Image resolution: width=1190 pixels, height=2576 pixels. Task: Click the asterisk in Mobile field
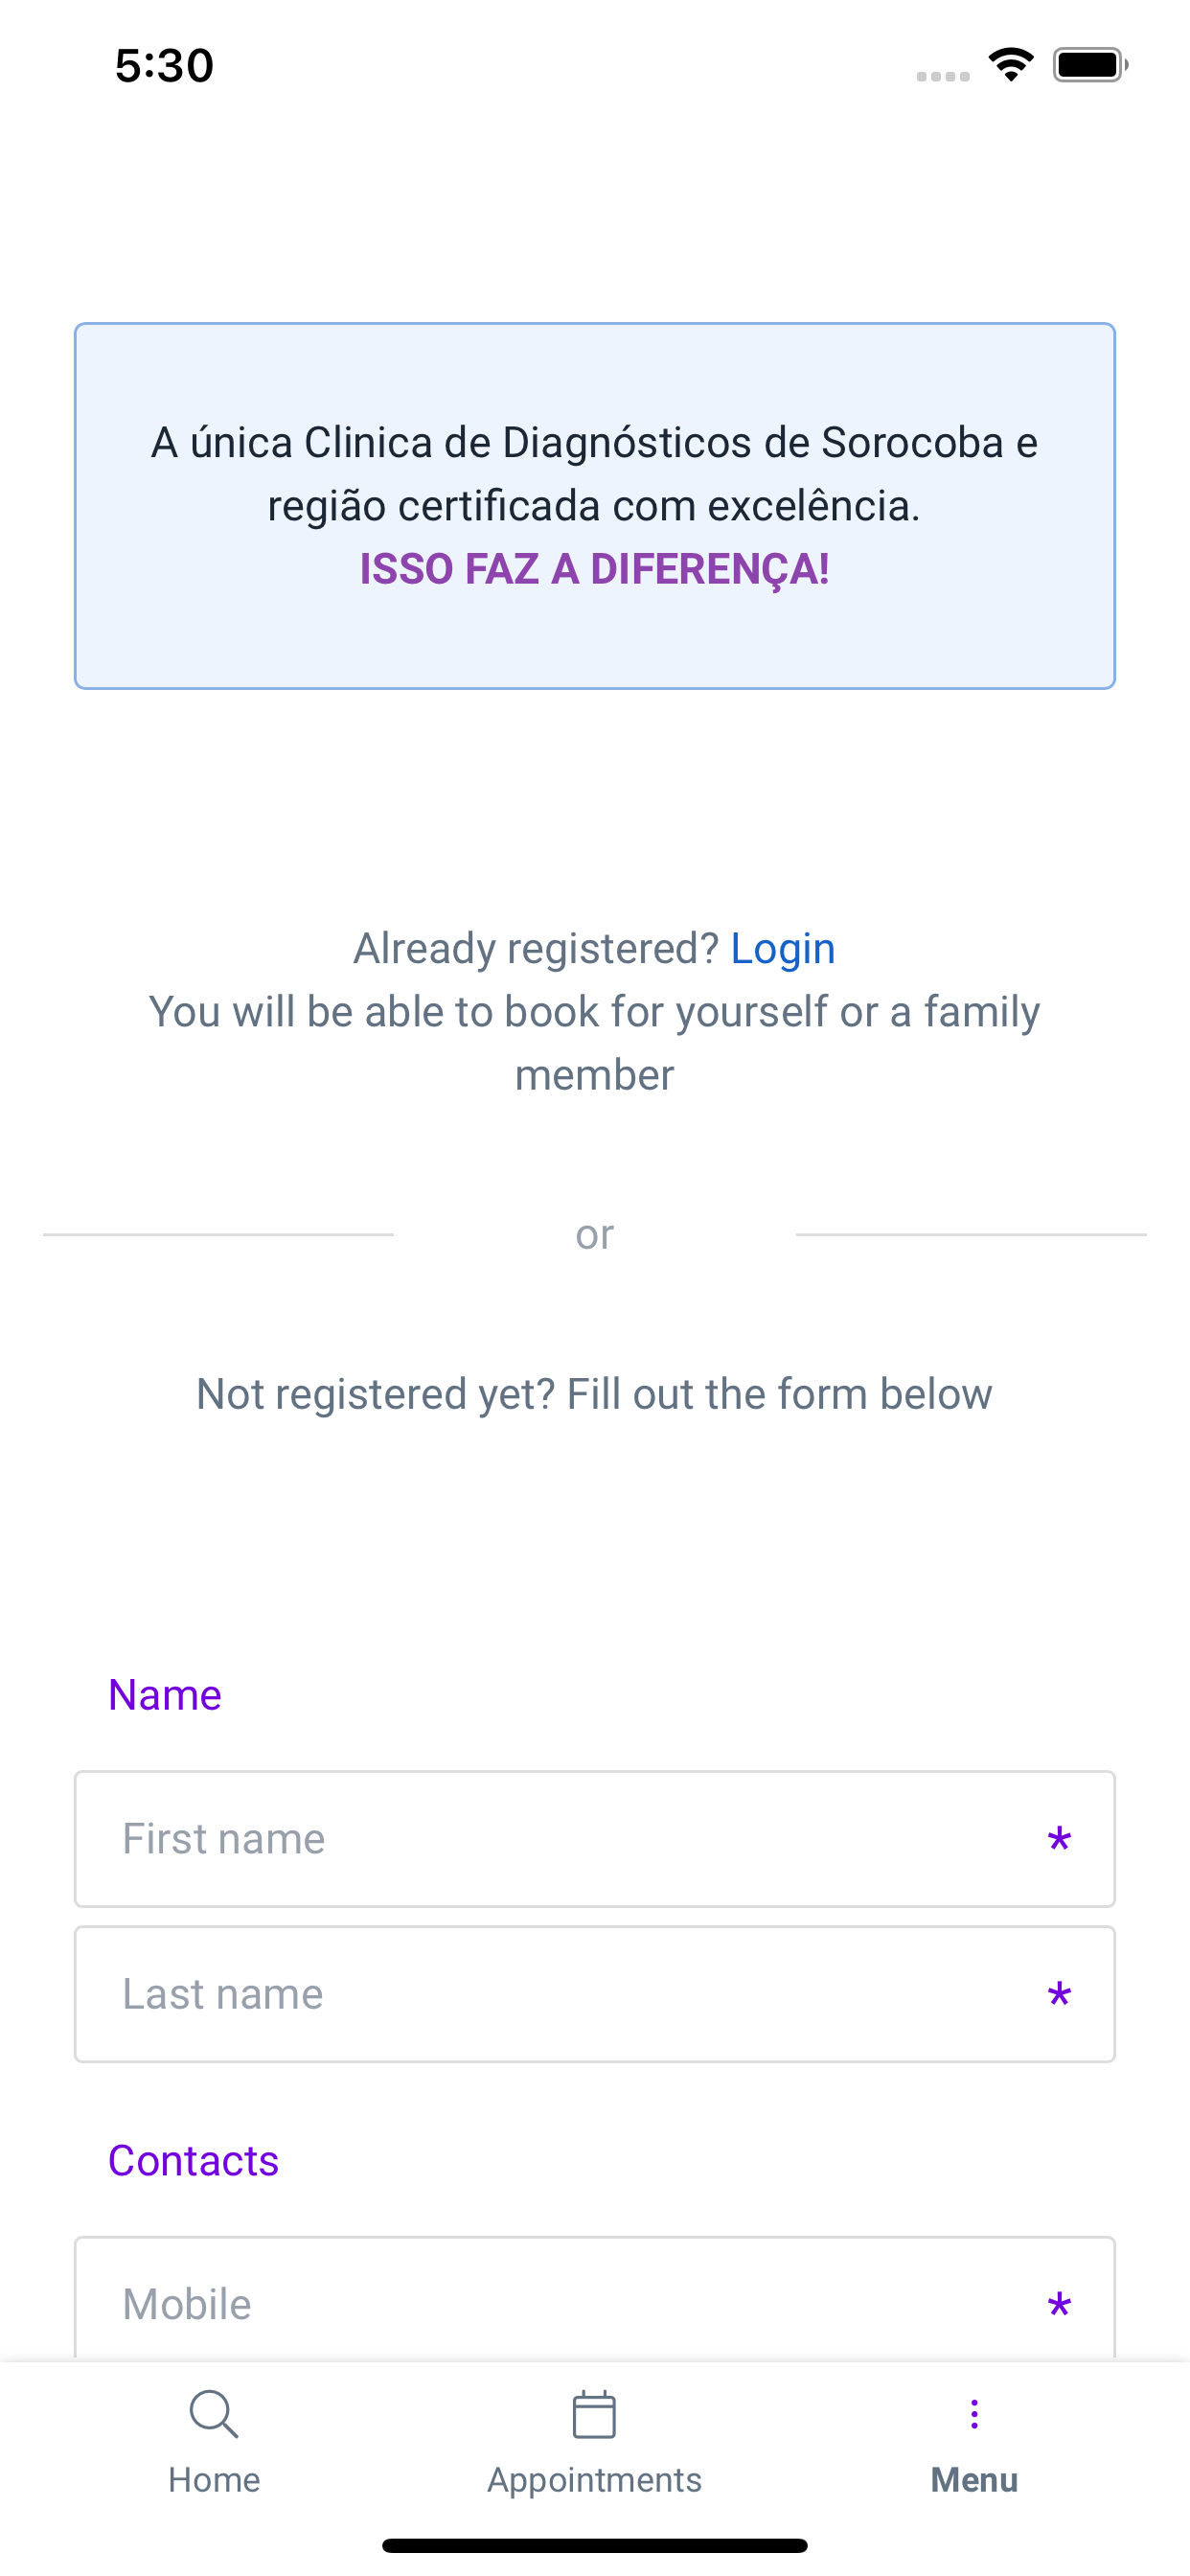[1059, 2307]
